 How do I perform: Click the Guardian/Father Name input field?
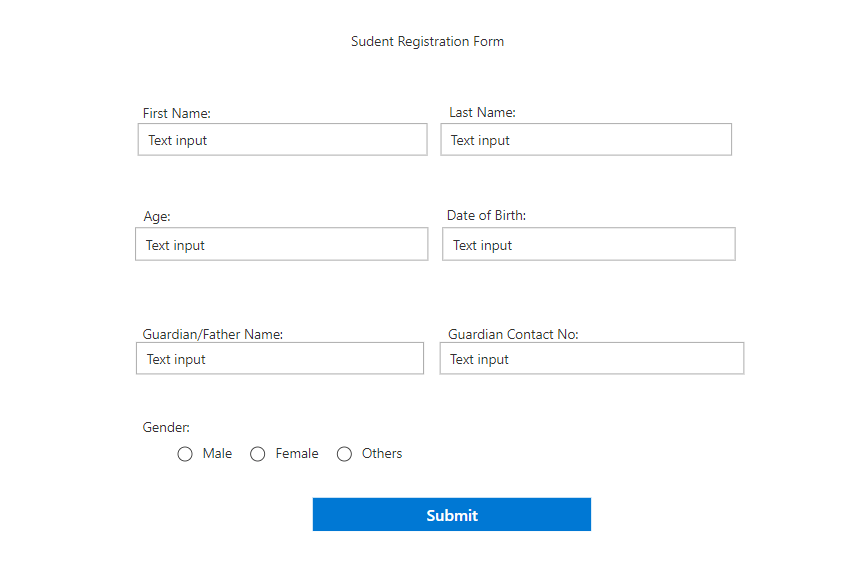click(280, 359)
